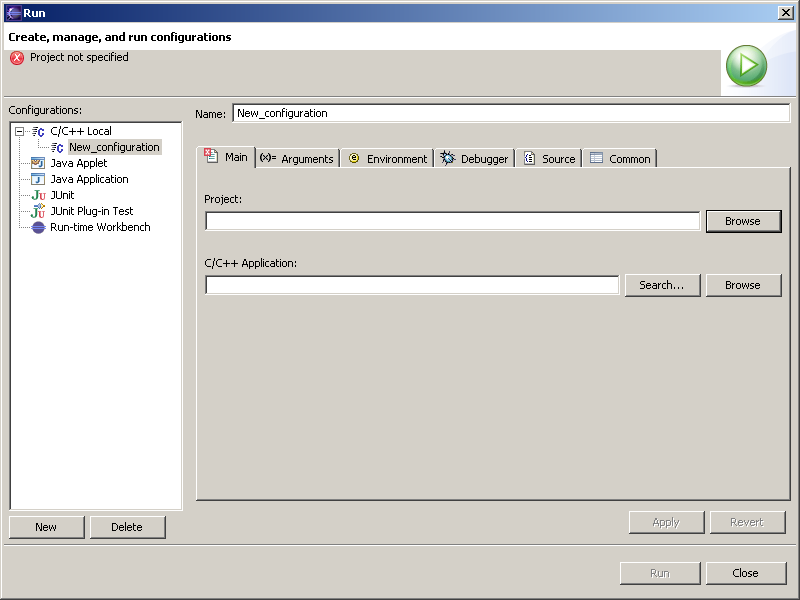This screenshot has height=600, width=800.
Task: Click the Java Applet icon in the tree
Action: (38, 163)
